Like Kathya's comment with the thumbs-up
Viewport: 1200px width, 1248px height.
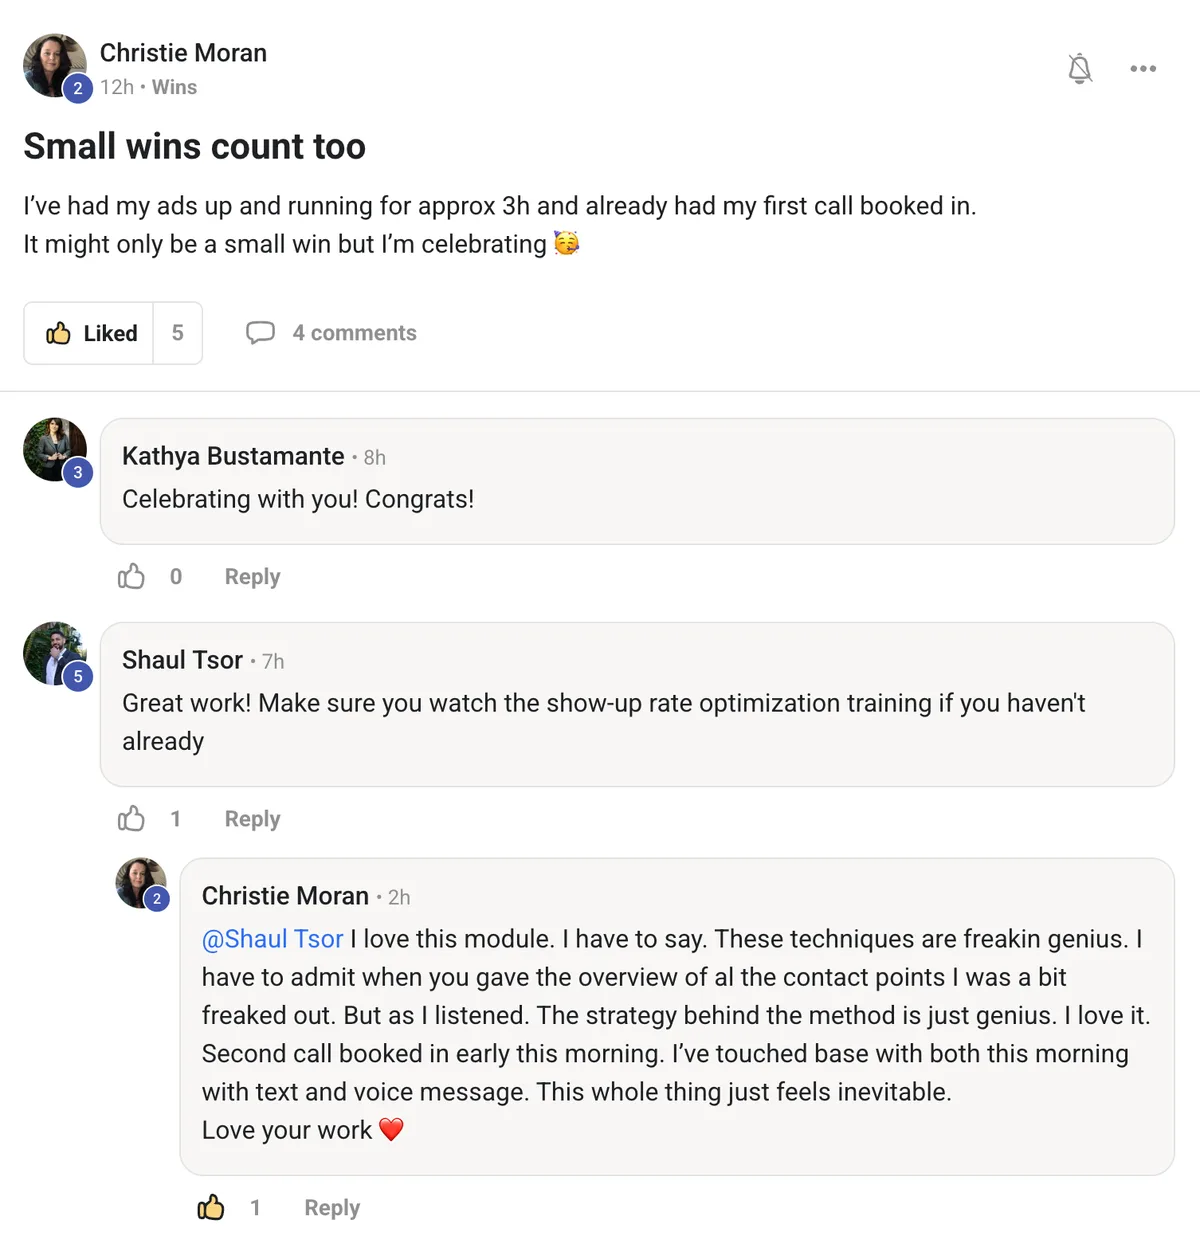tap(131, 576)
